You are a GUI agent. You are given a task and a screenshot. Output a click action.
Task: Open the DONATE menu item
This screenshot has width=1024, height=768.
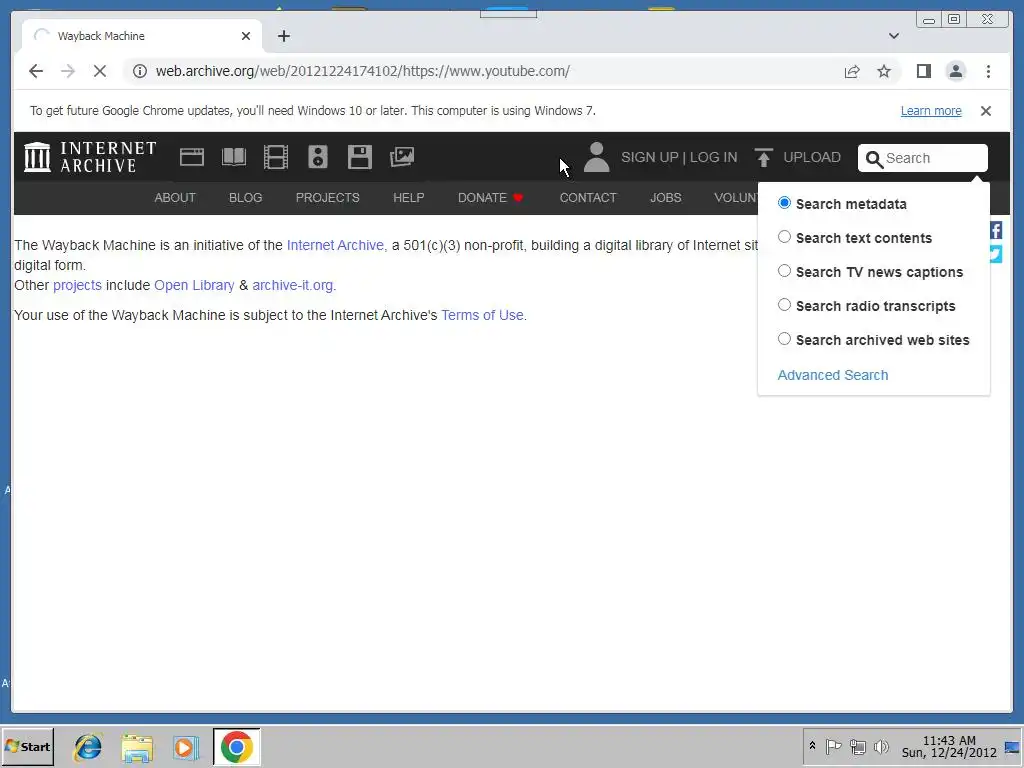coord(483,198)
